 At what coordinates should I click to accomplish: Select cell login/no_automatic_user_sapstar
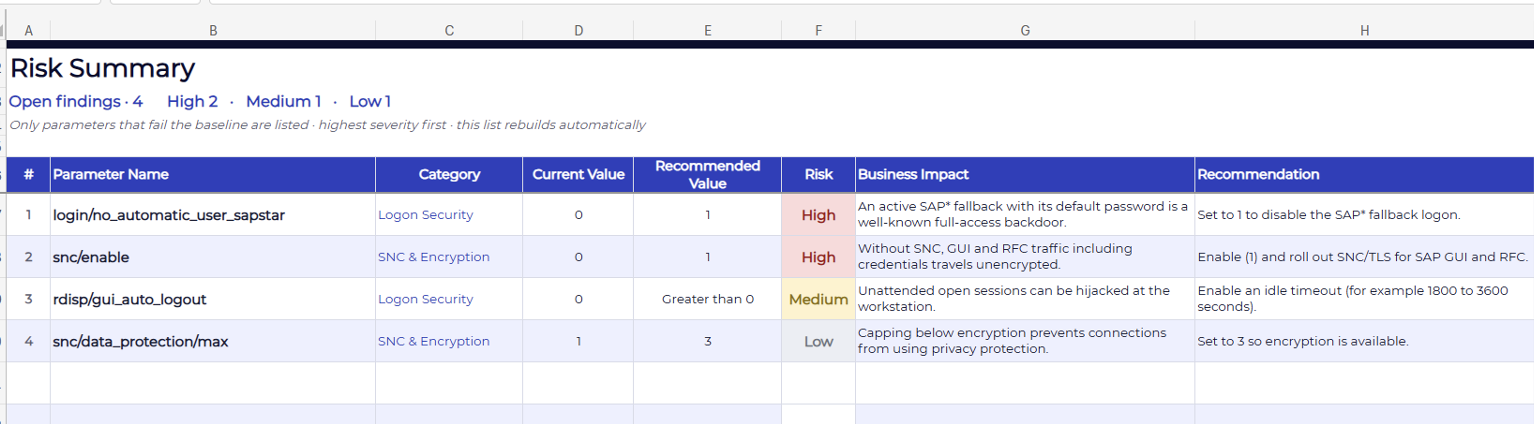click(x=213, y=215)
